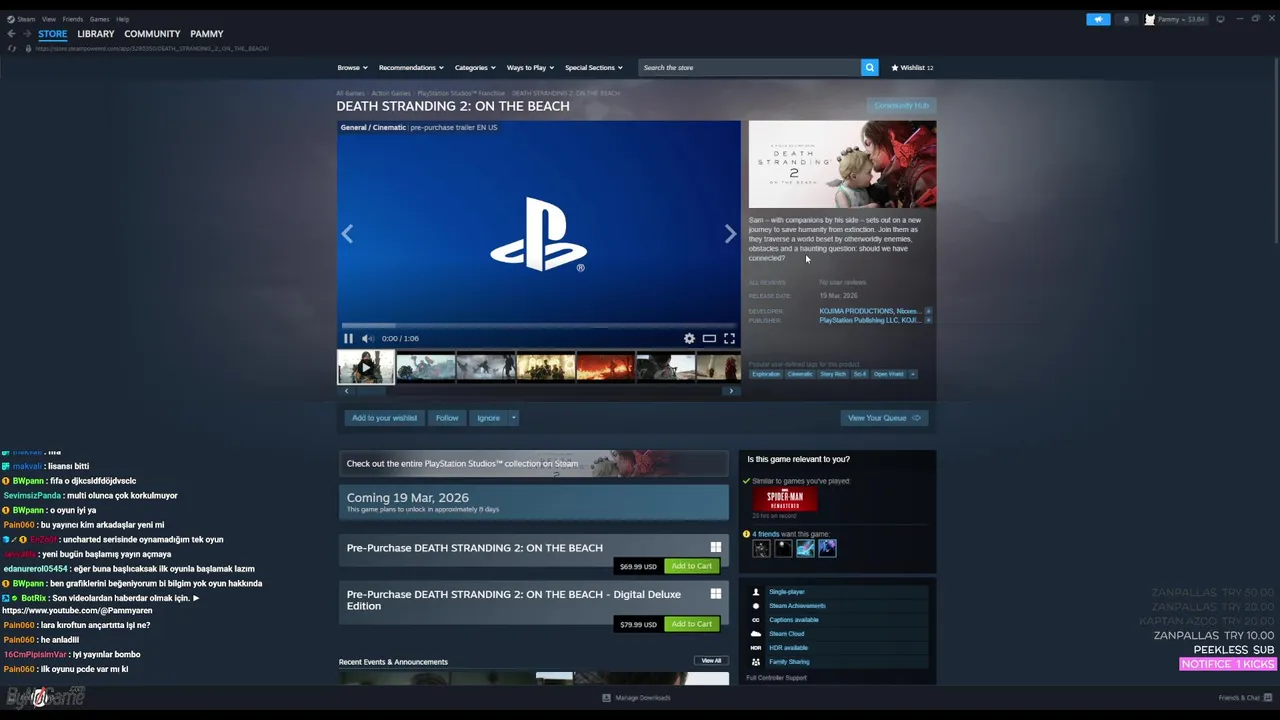Open the Categories dropdown
1280x720 pixels.
[x=475, y=67]
